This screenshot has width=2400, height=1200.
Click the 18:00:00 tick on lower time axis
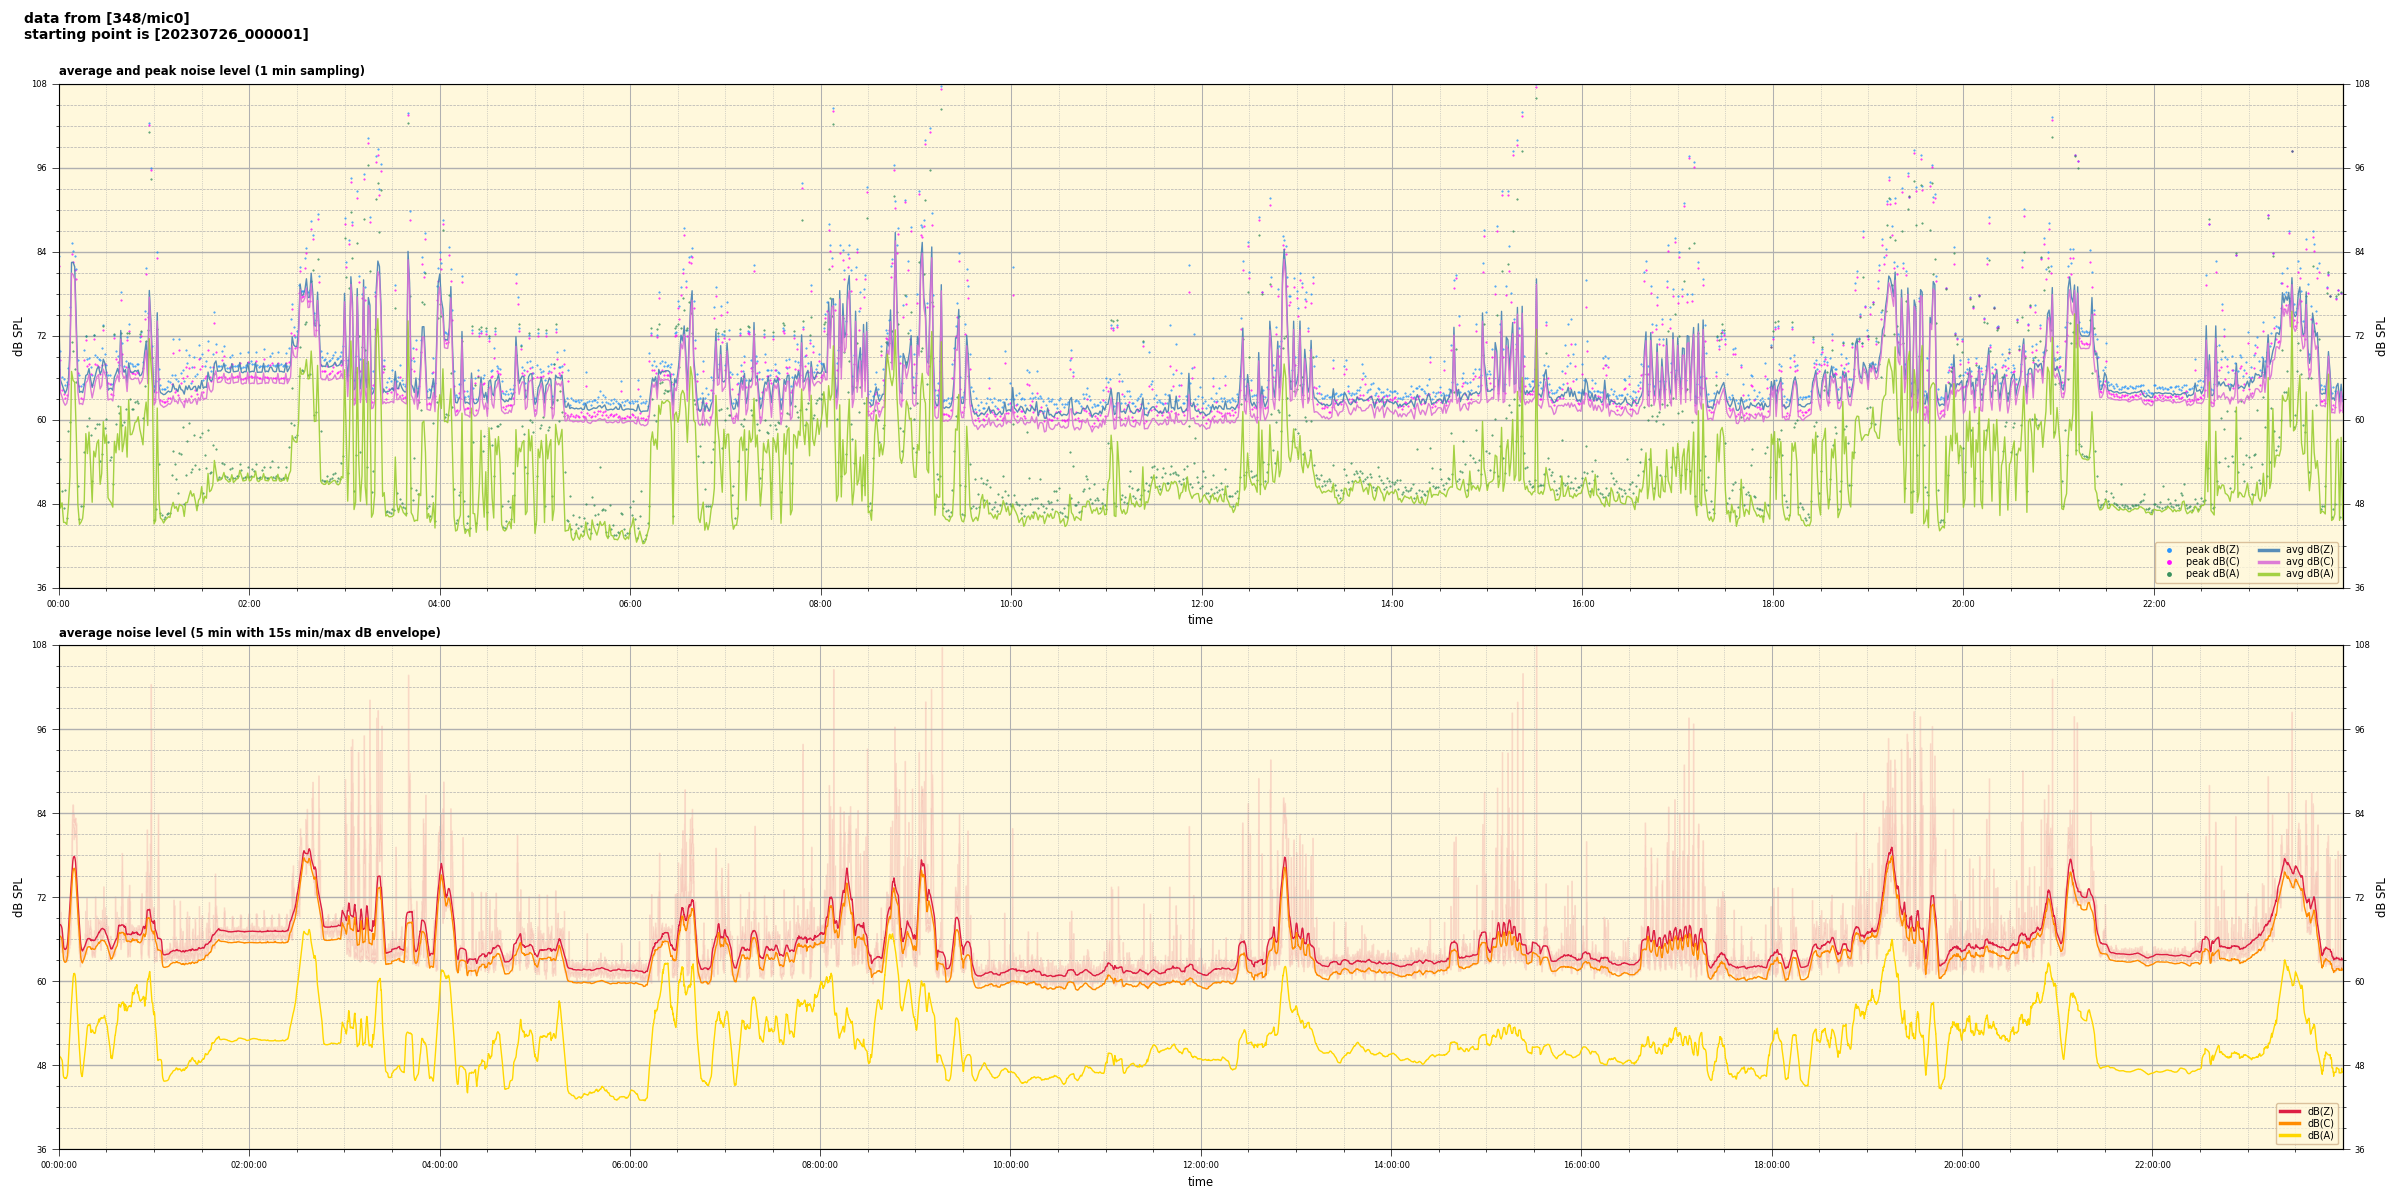(x=1772, y=1165)
